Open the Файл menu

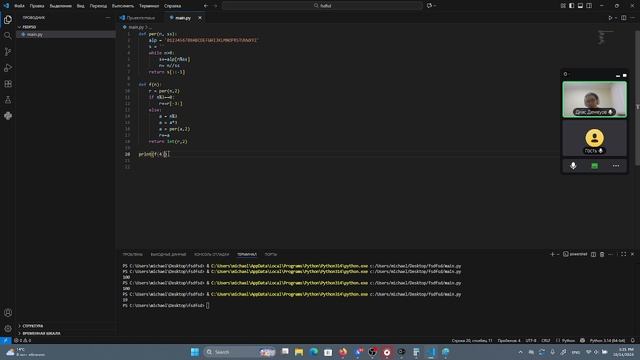(19, 6)
